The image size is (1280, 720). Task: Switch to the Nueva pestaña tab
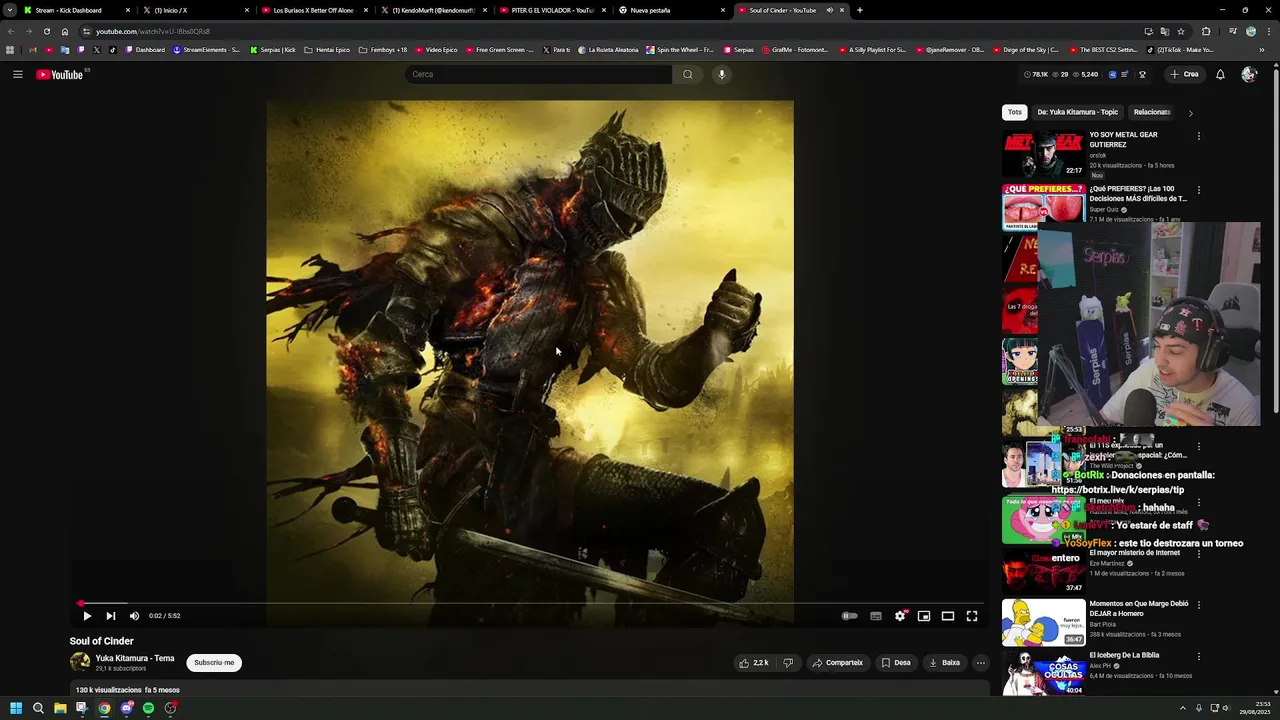click(672, 10)
